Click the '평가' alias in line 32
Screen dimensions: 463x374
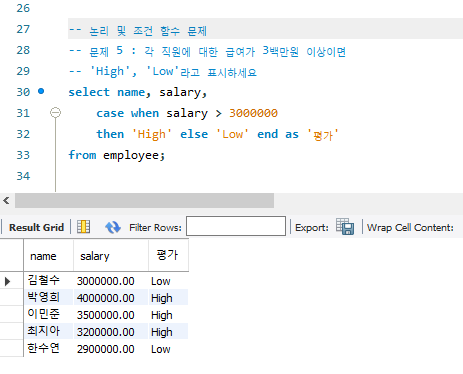coord(322,135)
